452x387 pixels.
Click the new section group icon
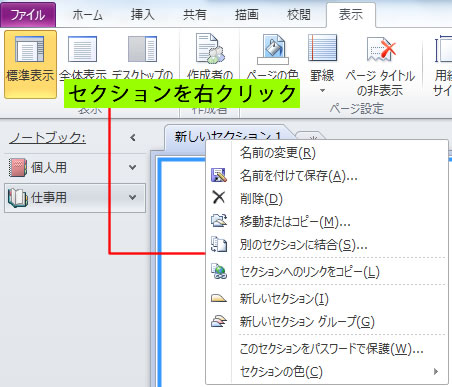click(219, 321)
